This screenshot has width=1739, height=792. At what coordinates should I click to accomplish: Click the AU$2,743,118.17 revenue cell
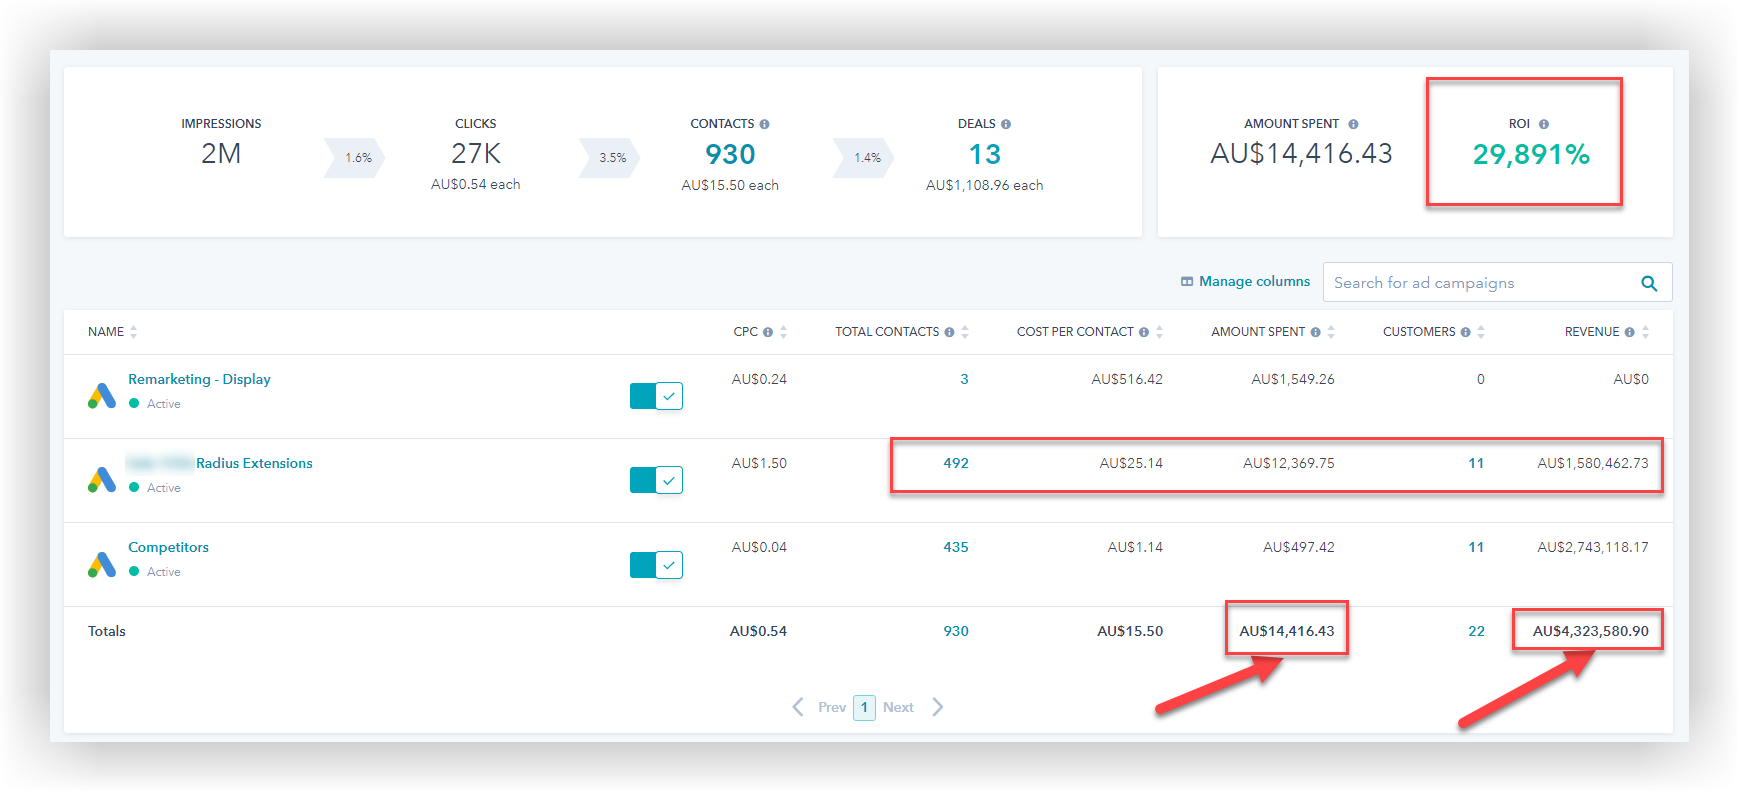pyautogui.click(x=1593, y=547)
